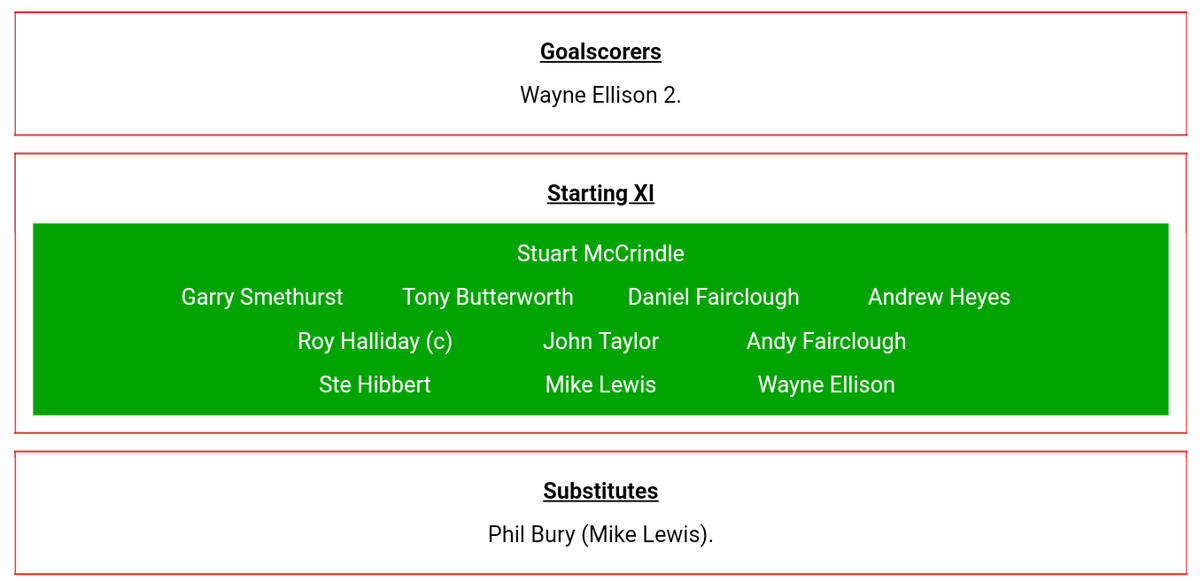
Task: Select Wayne Ellison 2 goalscorer text
Action: (600, 96)
